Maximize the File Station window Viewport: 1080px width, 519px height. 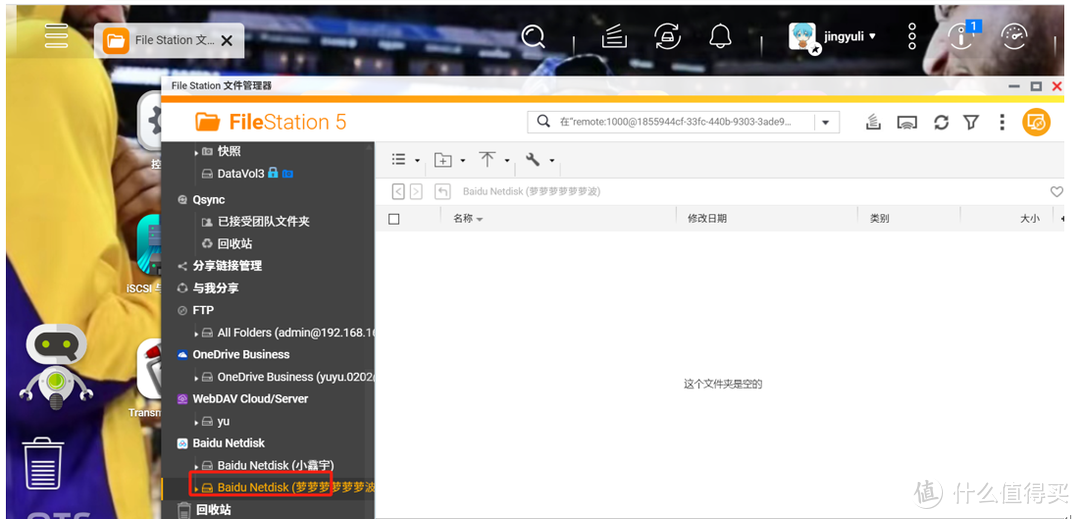coord(1036,87)
